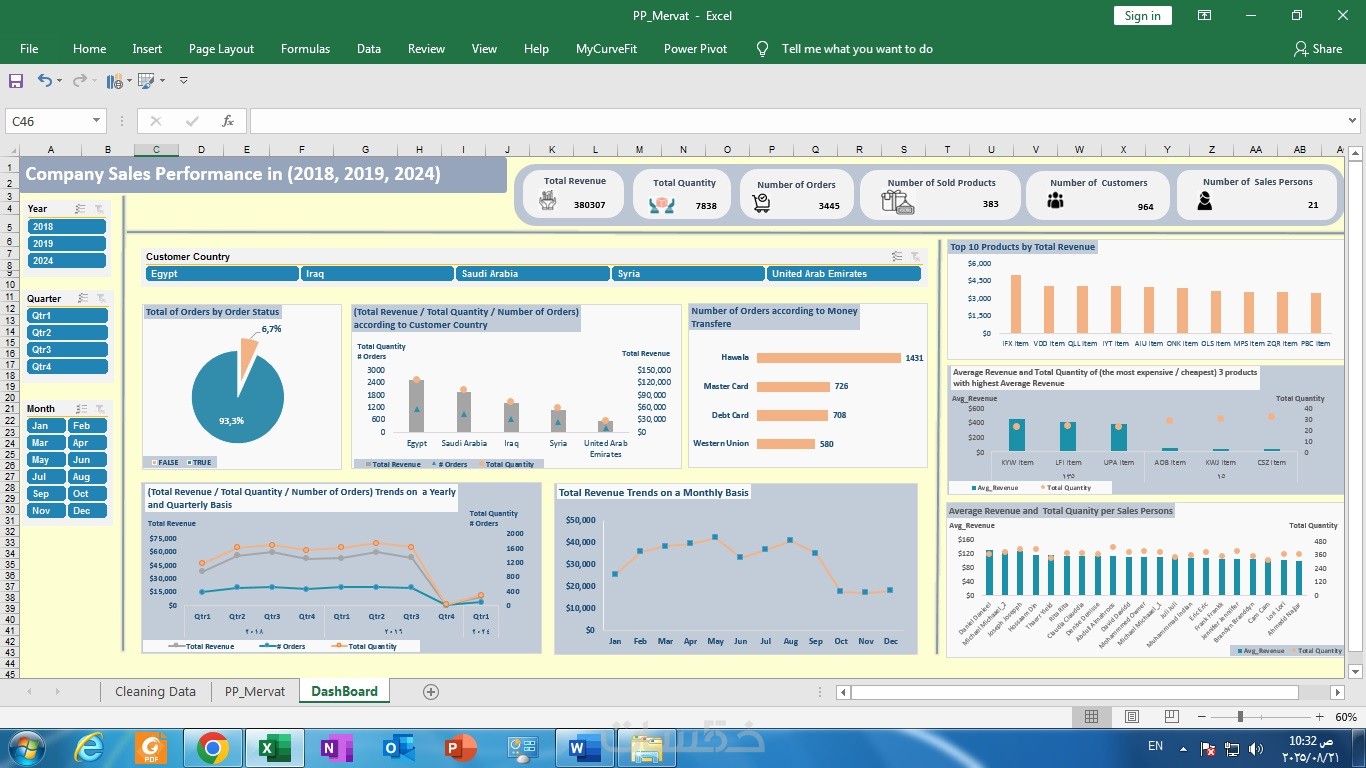The width and height of the screenshot is (1366, 768).
Task: Open Outlook from the taskbar
Action: (399, 748)
